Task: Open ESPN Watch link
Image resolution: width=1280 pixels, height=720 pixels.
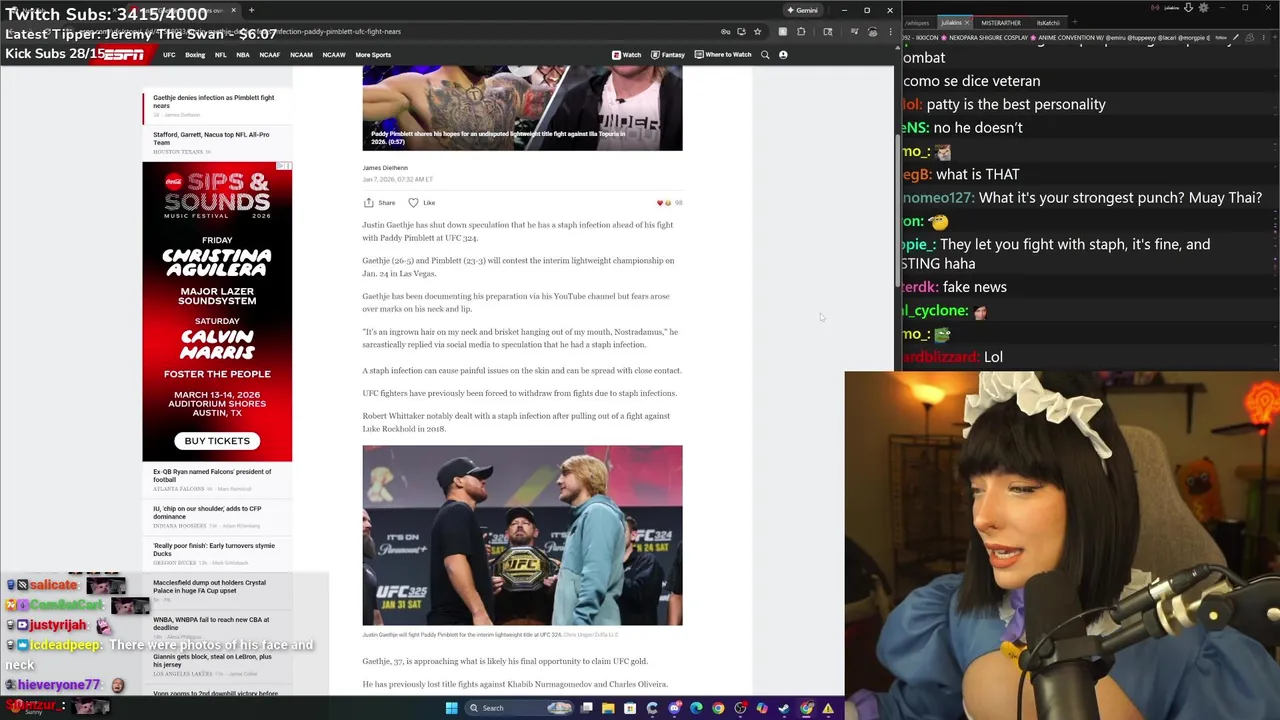Action: point(627,55)
